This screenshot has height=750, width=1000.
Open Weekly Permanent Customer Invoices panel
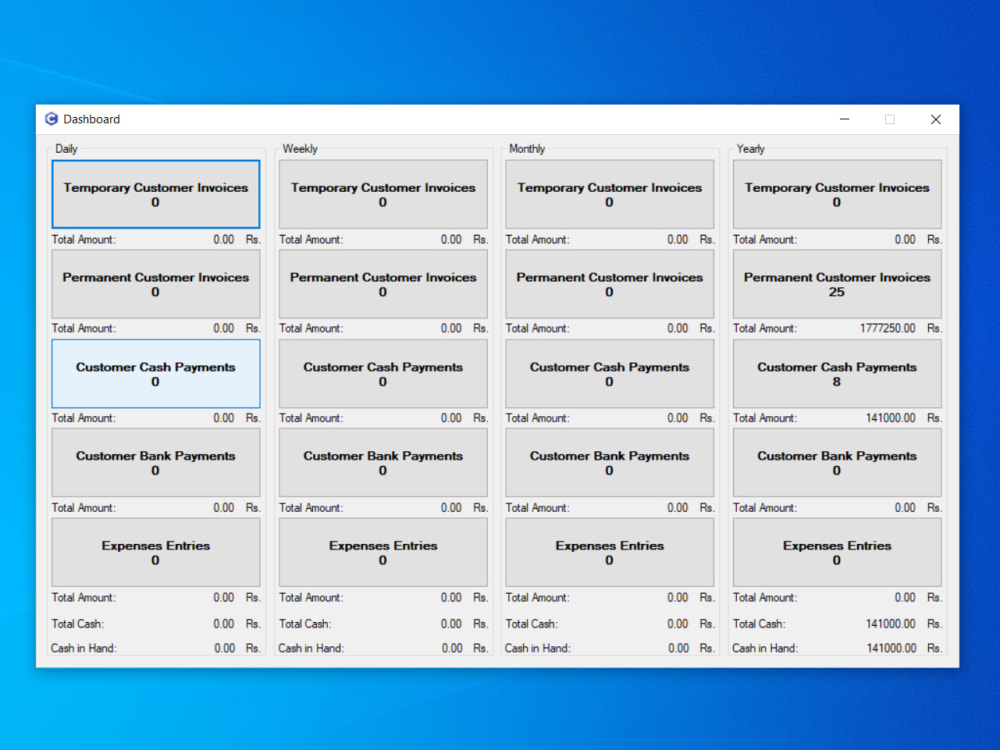pyautogui.click(x=383, y=284)
